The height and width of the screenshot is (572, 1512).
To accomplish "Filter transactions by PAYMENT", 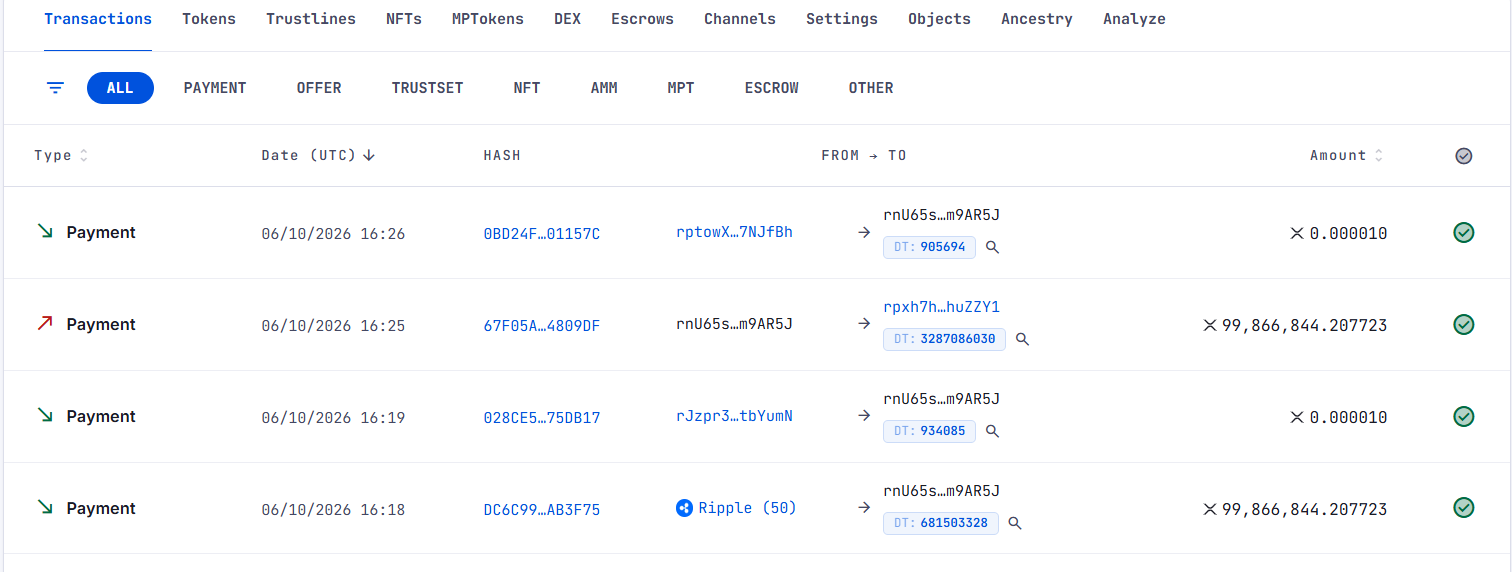I will [215, 88].
